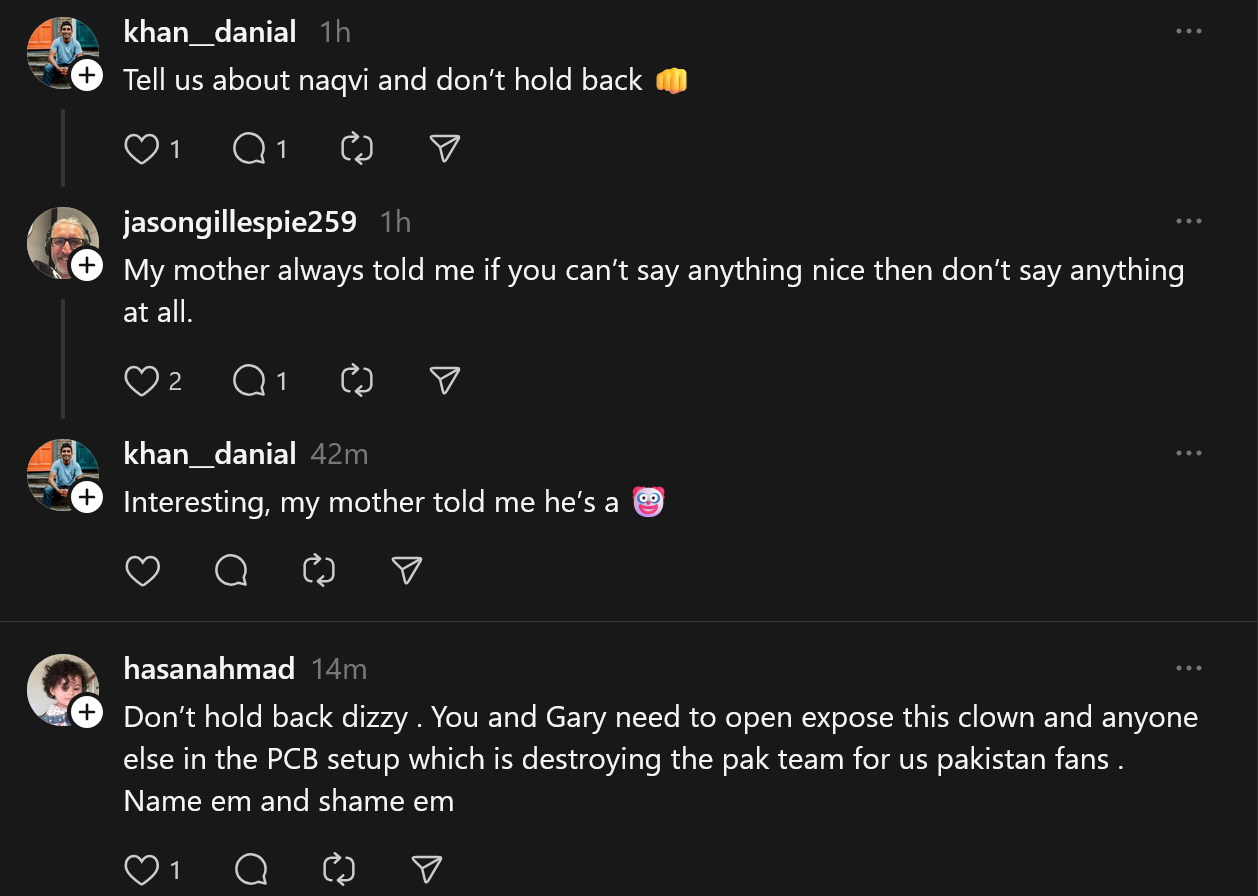The width and height of the screenshot is (1258, 896).
Task: Open jasongillespie259's profile from username
Action: (x=240, y=221)
